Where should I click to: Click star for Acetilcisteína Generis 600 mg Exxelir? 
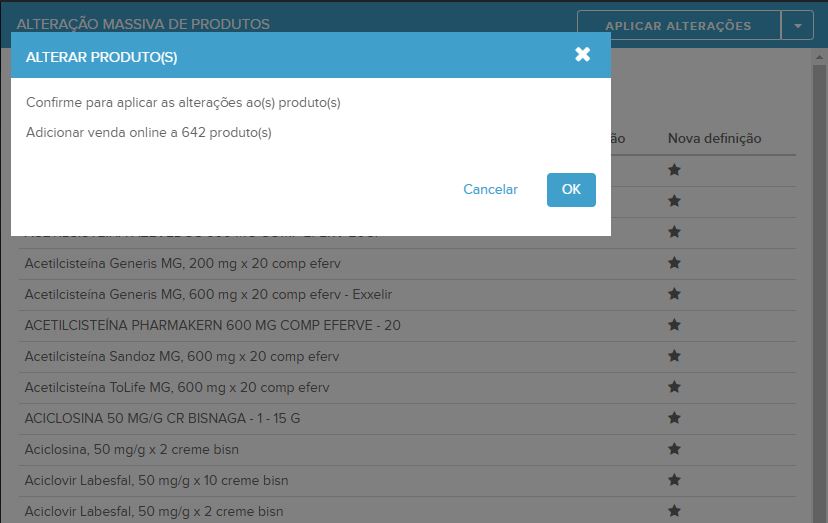pyautogui.click(x=674, y=294)
